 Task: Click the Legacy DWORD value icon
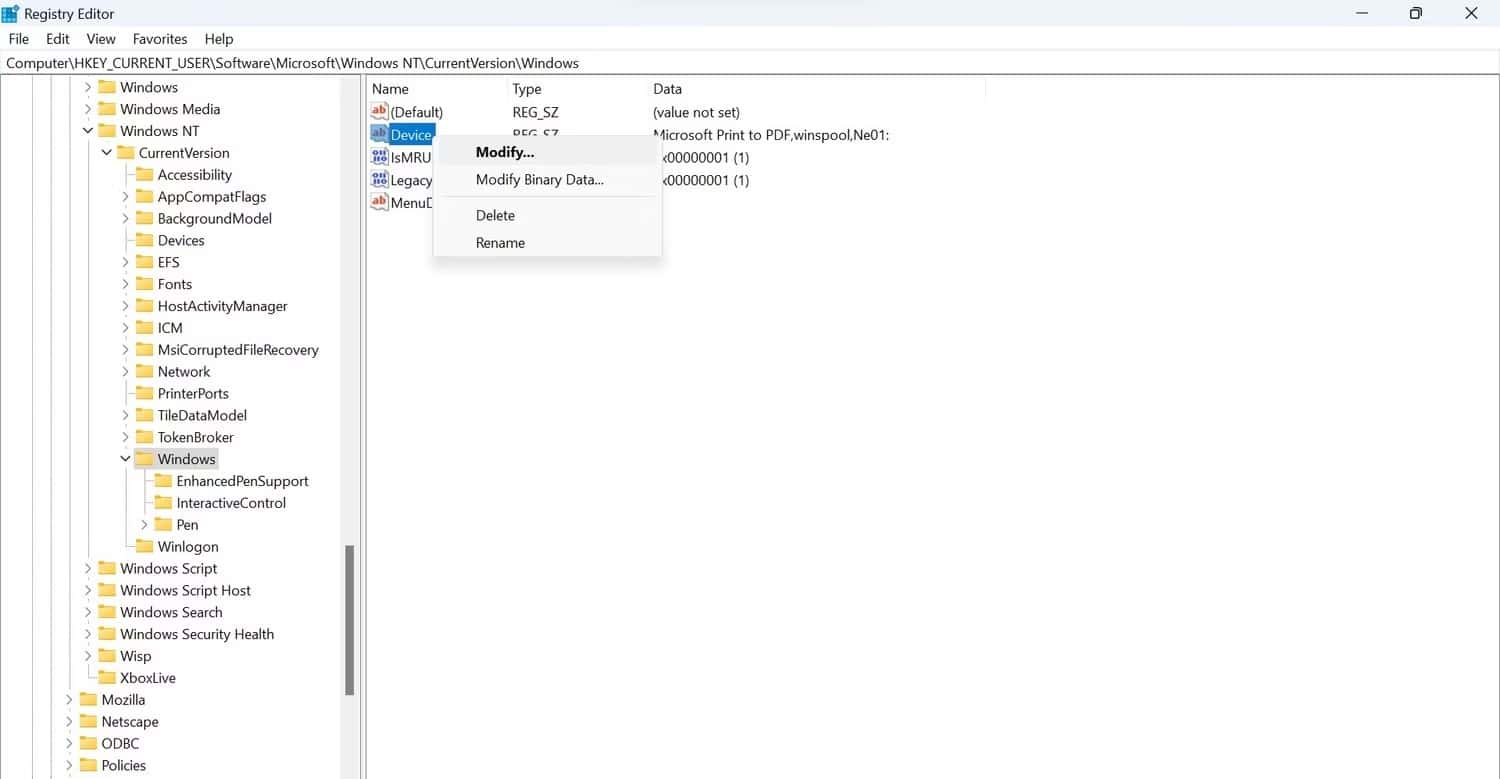tap(379, 180)
